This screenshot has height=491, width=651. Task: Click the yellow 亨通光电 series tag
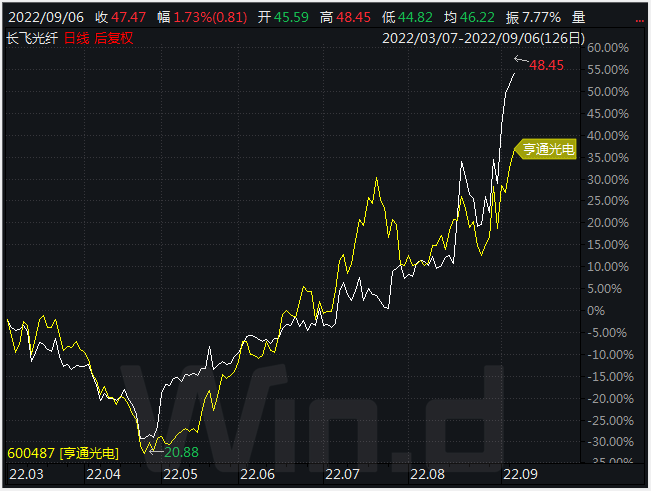point(546,149)
